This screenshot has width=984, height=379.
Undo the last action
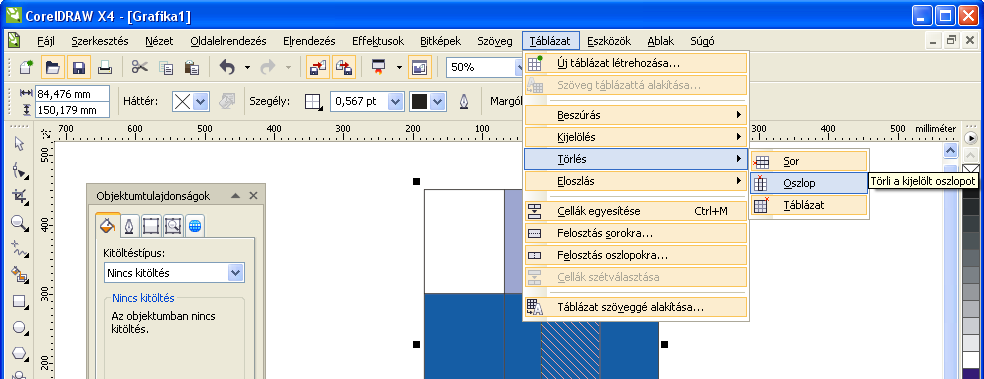point(227,67)
